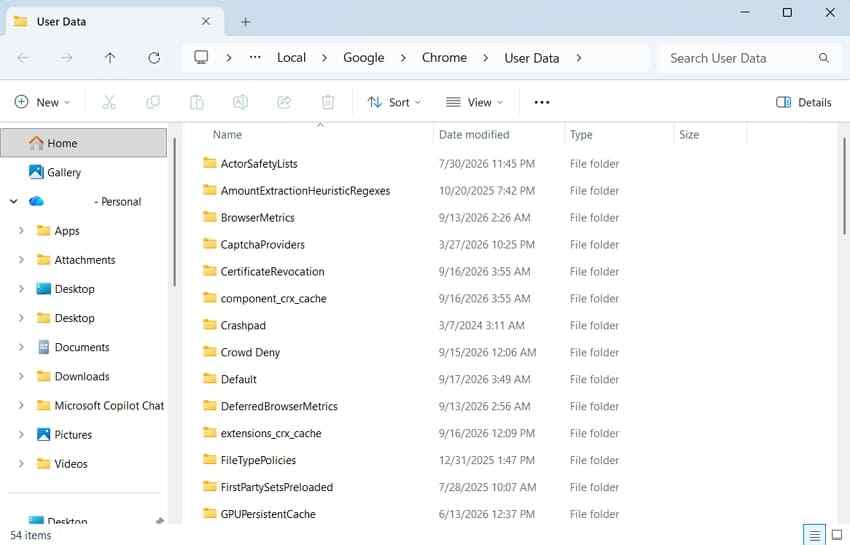This screenshot has width=850, height=545.
Task: Sort by the Name column header
Action: point(227,134)
